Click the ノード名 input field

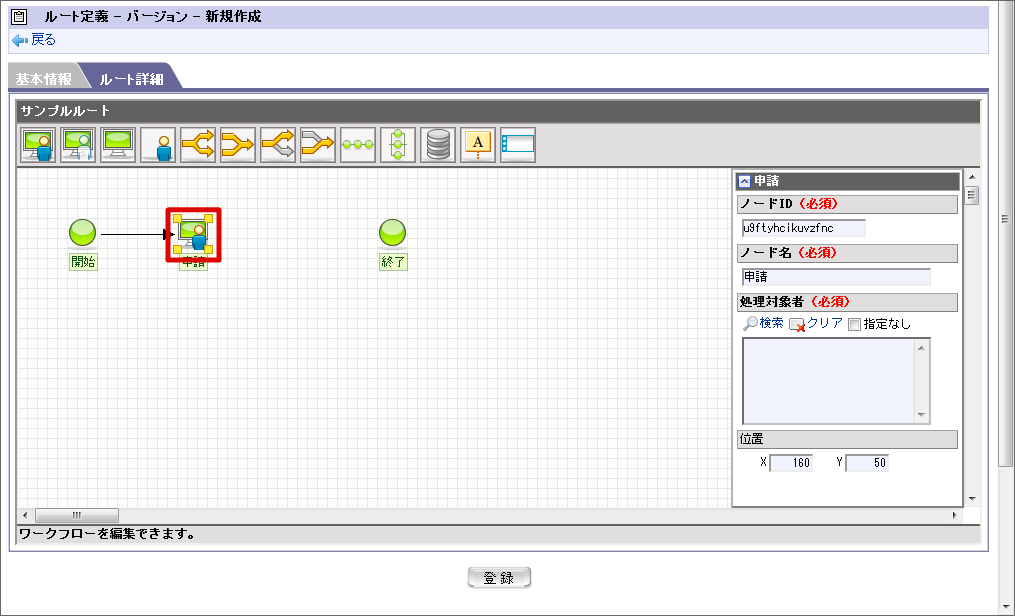(x=836, y=277)
